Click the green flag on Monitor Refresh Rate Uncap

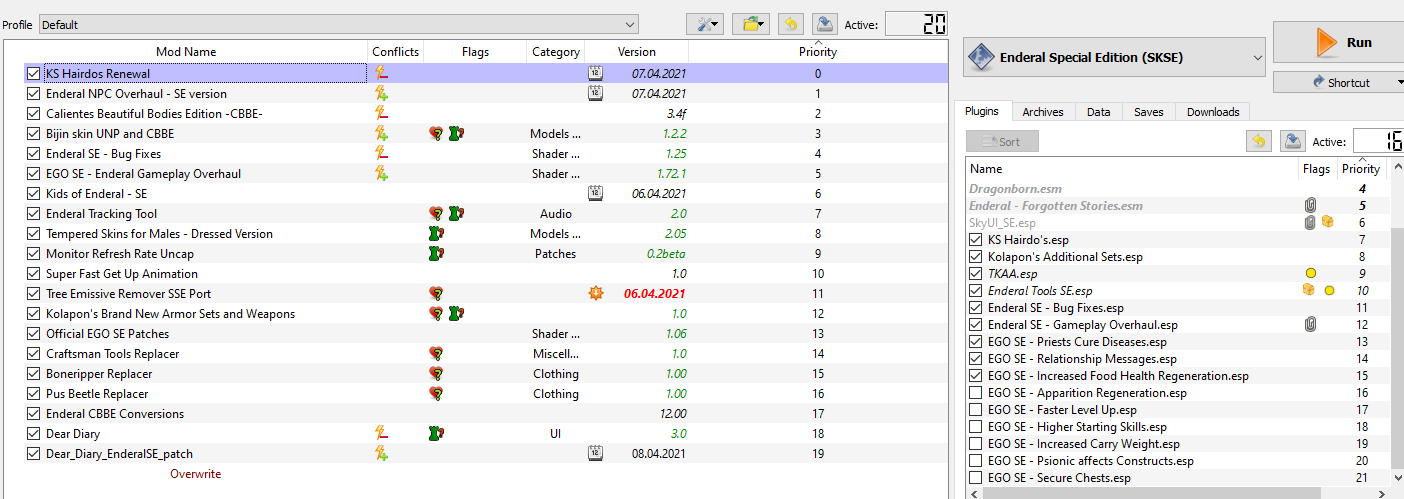pyautogui.click(x=436, y=253)
